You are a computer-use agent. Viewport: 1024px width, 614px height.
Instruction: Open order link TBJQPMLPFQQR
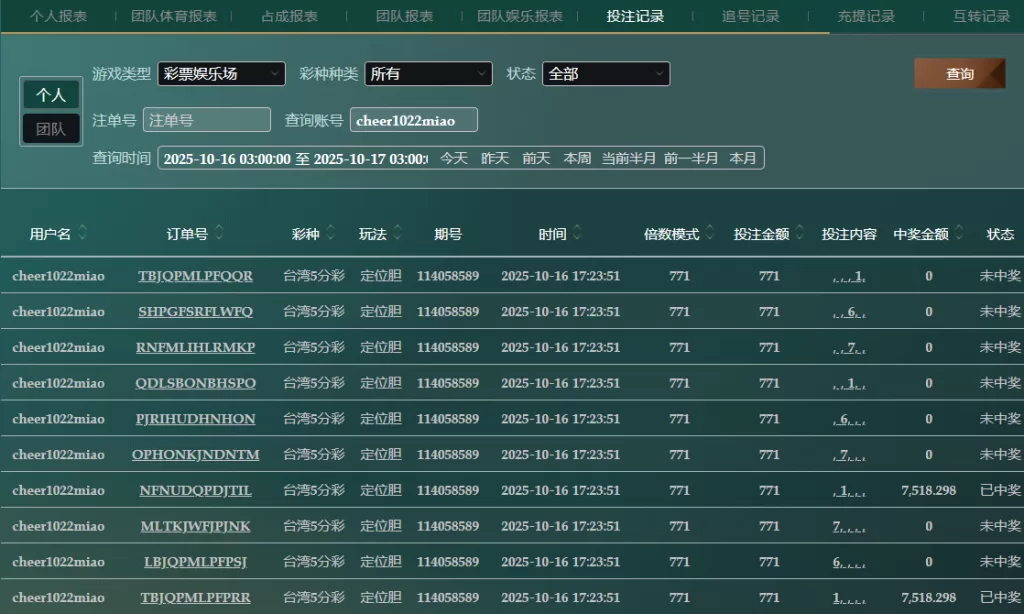[x=196, y=276]
